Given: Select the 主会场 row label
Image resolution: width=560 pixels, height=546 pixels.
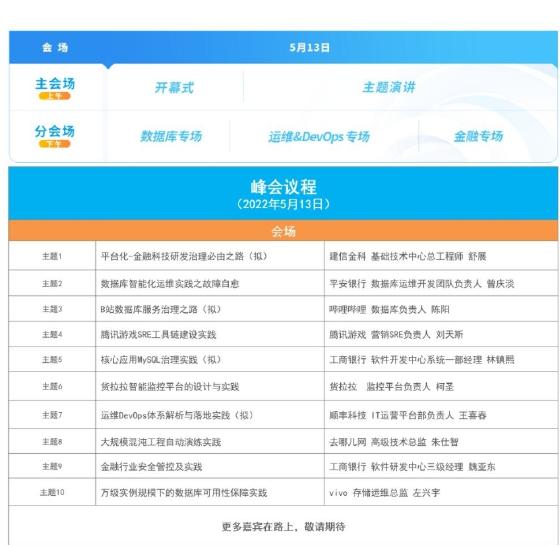Looking at the screenshot, I should 55,84.
